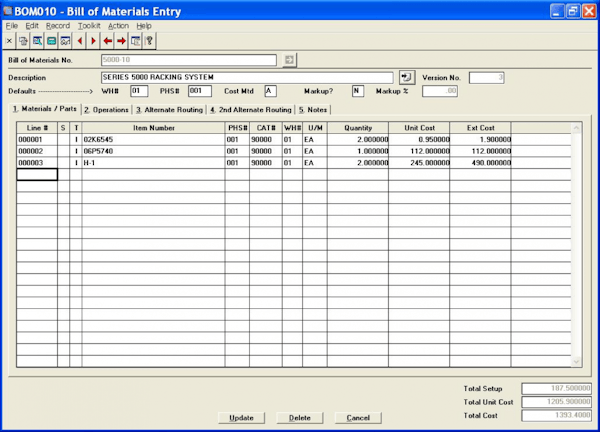This screenshot has height=432, width=600.
Task: Click Quantity value 1.000000
Action: point(373,151)
